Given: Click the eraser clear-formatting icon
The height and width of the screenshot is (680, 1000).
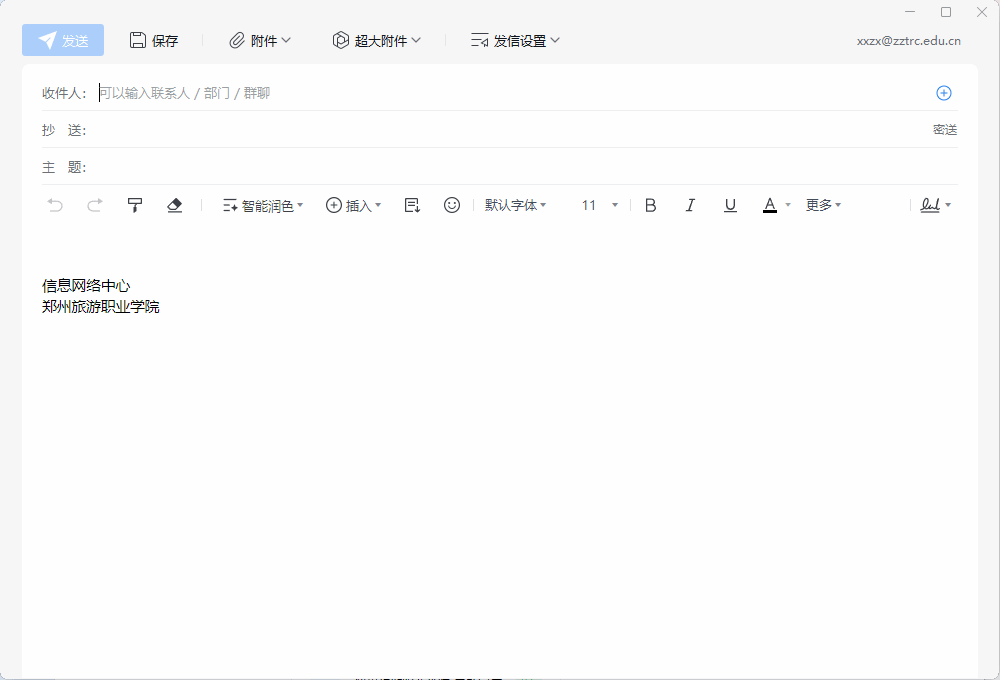Looking at the screenshot, I should [x=175, y=205].
